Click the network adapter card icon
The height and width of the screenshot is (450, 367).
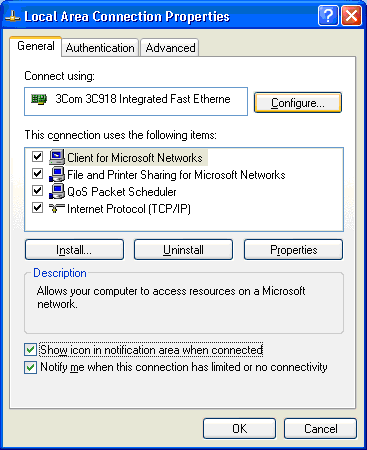tap(39, 99)
